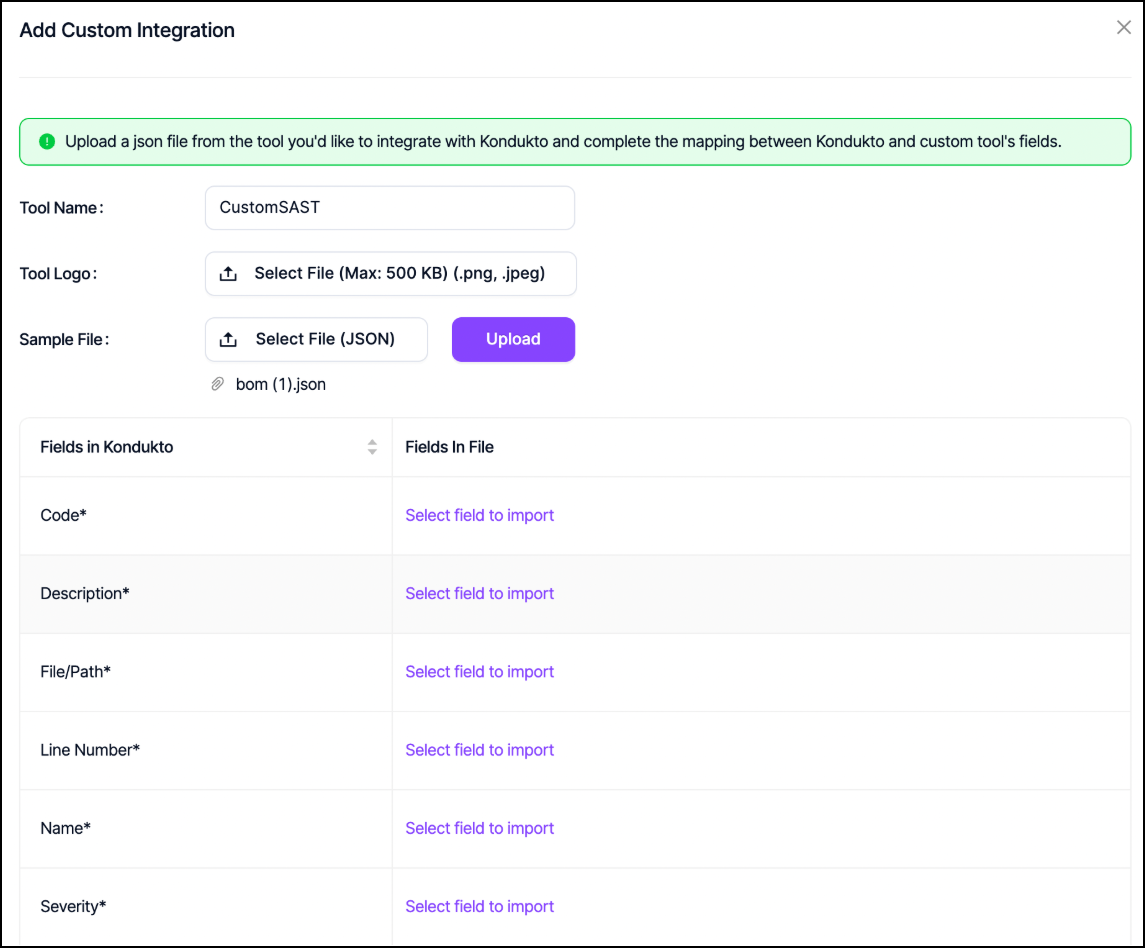Screen dimensions: 1145x948
Task: Choose Select File (JSON) for sample file
Action: click(x=325, y=340)
